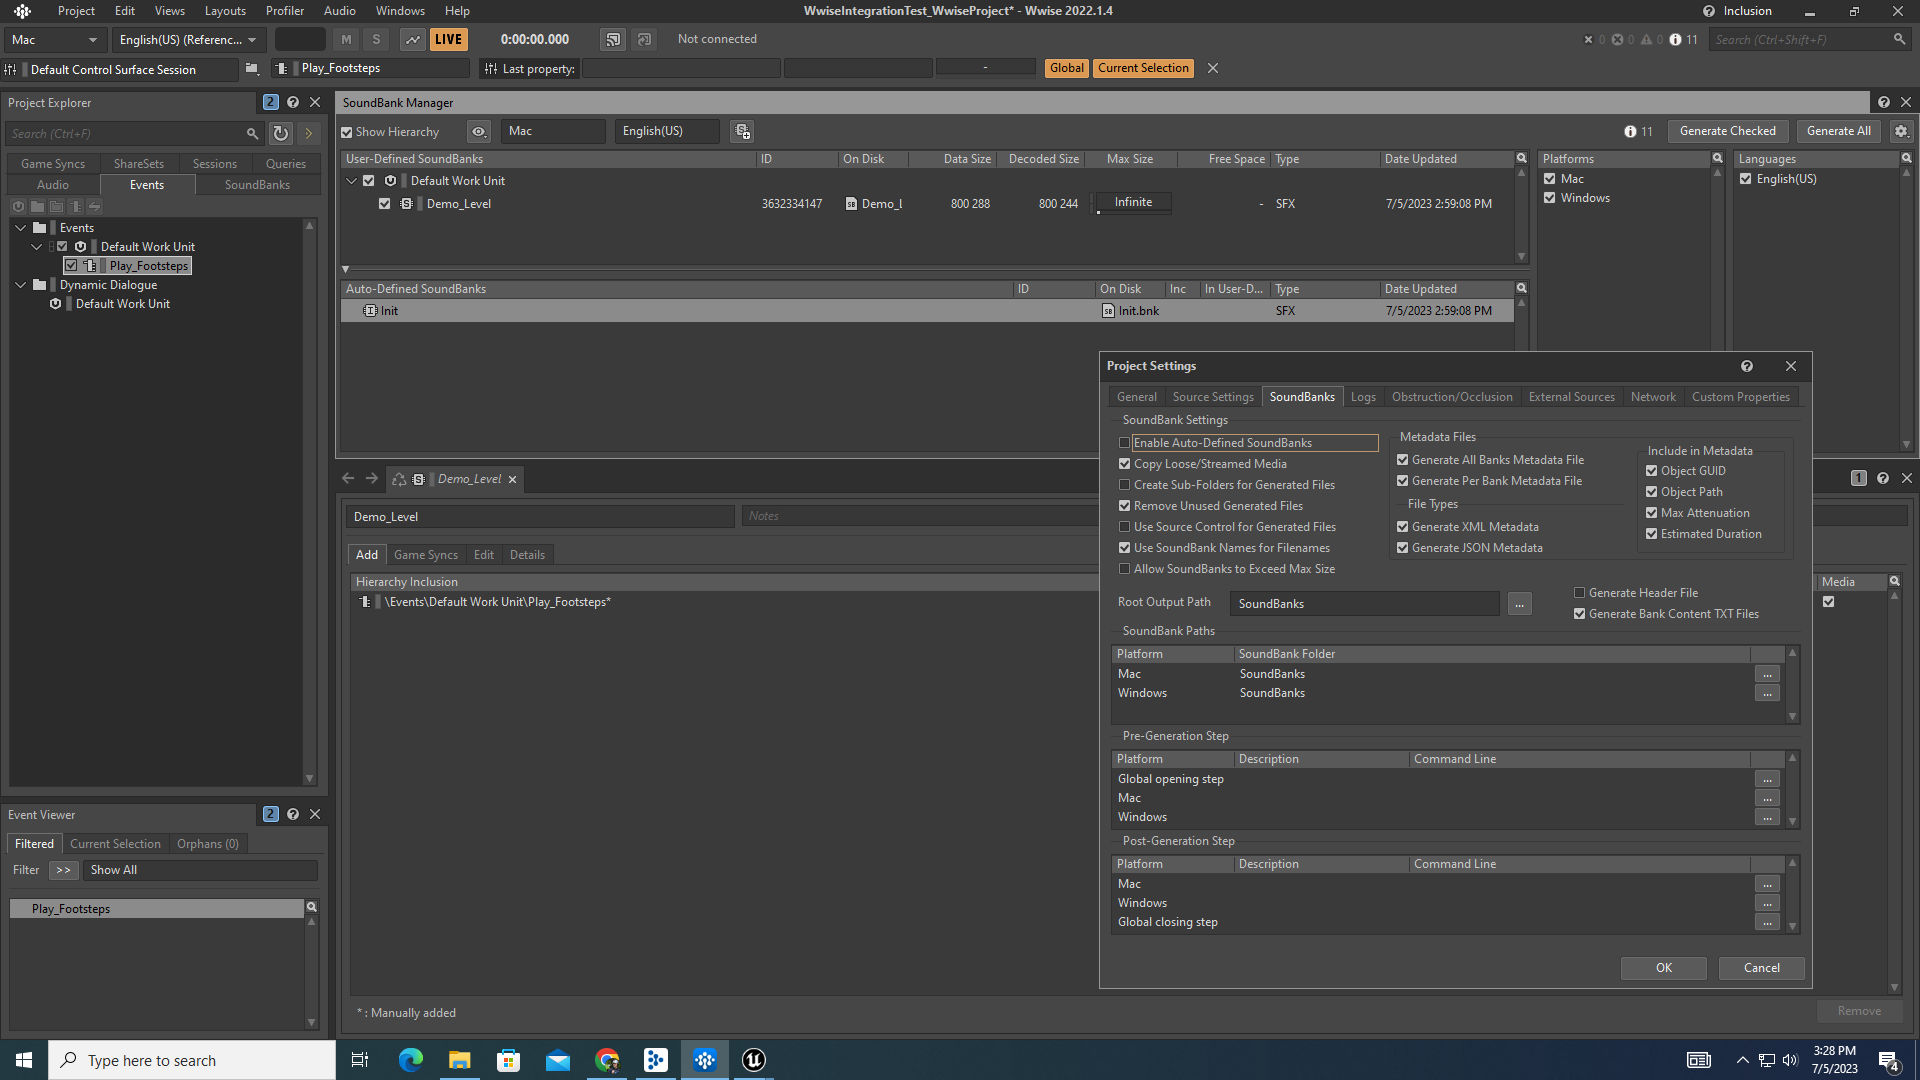Check Generate Header File option

tap(1579, 593)
